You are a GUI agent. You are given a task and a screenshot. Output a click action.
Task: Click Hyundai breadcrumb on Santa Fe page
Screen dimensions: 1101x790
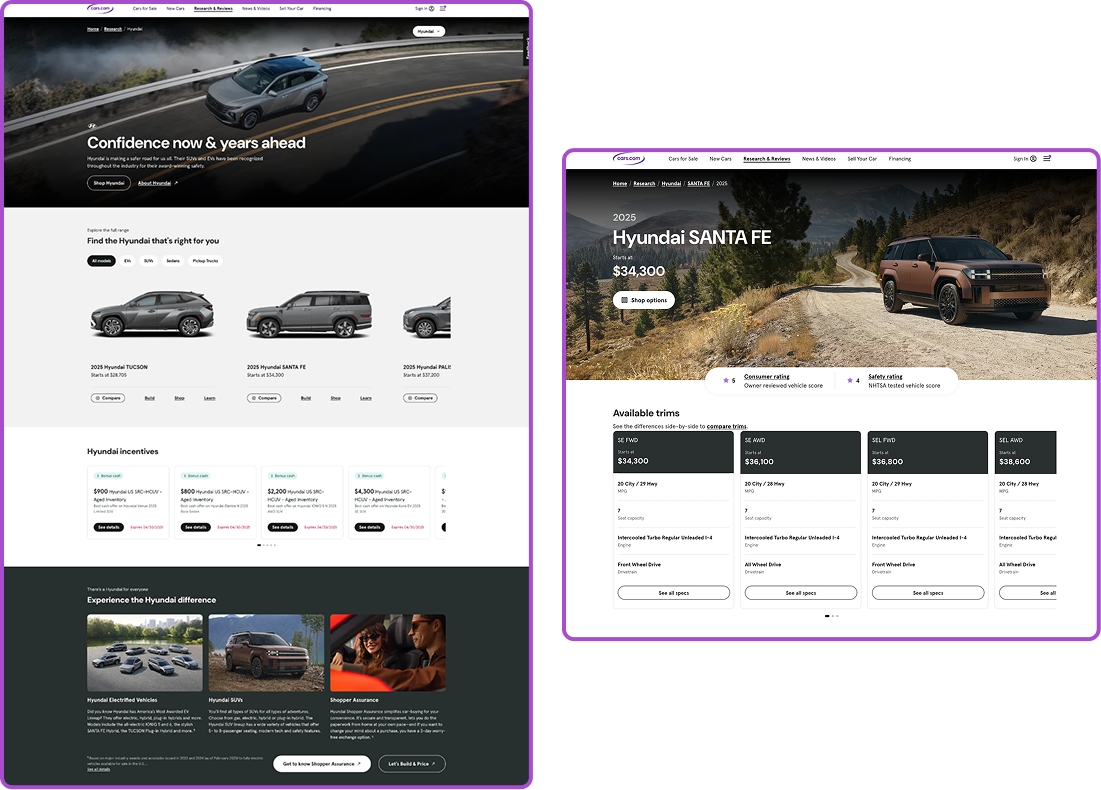(671, 183)
